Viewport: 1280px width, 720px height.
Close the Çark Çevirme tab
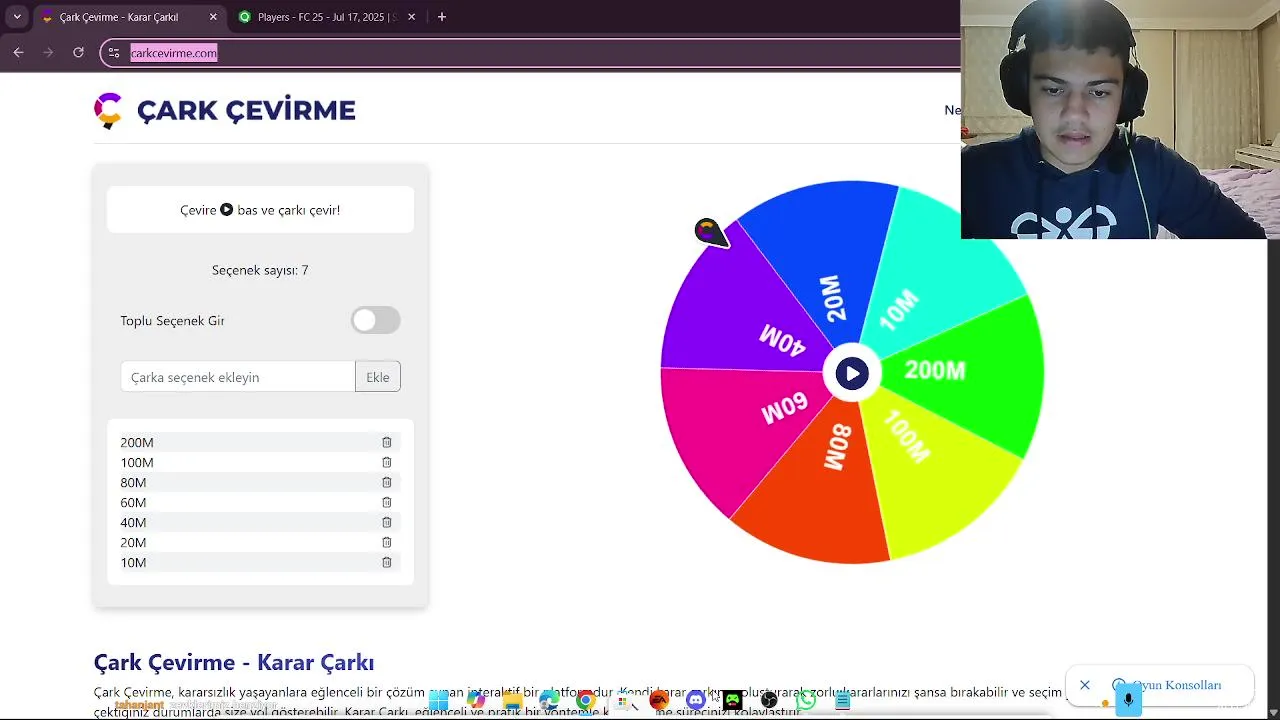213,17
